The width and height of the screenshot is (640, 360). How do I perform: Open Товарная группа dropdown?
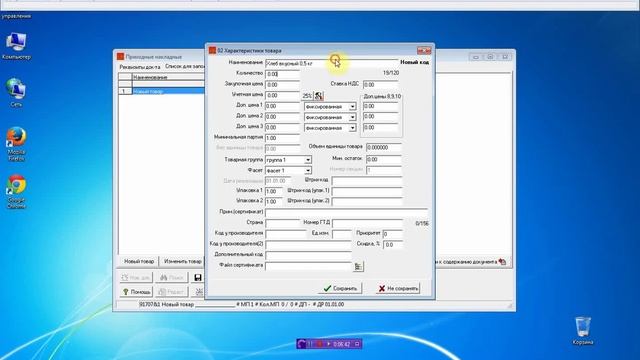pyautogui.click(x=308, y=160)
